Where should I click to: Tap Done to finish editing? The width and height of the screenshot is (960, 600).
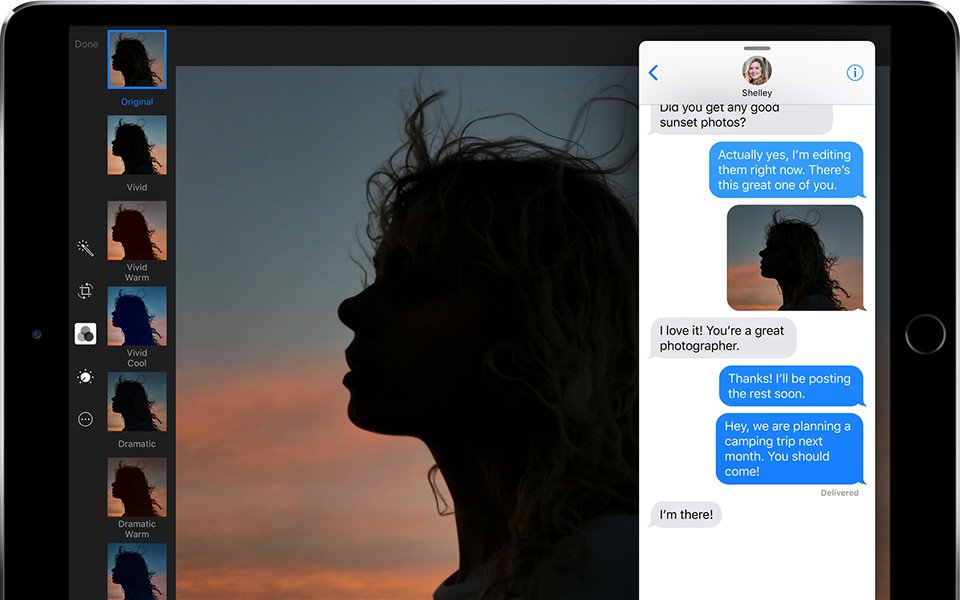[x=87, y=44]
